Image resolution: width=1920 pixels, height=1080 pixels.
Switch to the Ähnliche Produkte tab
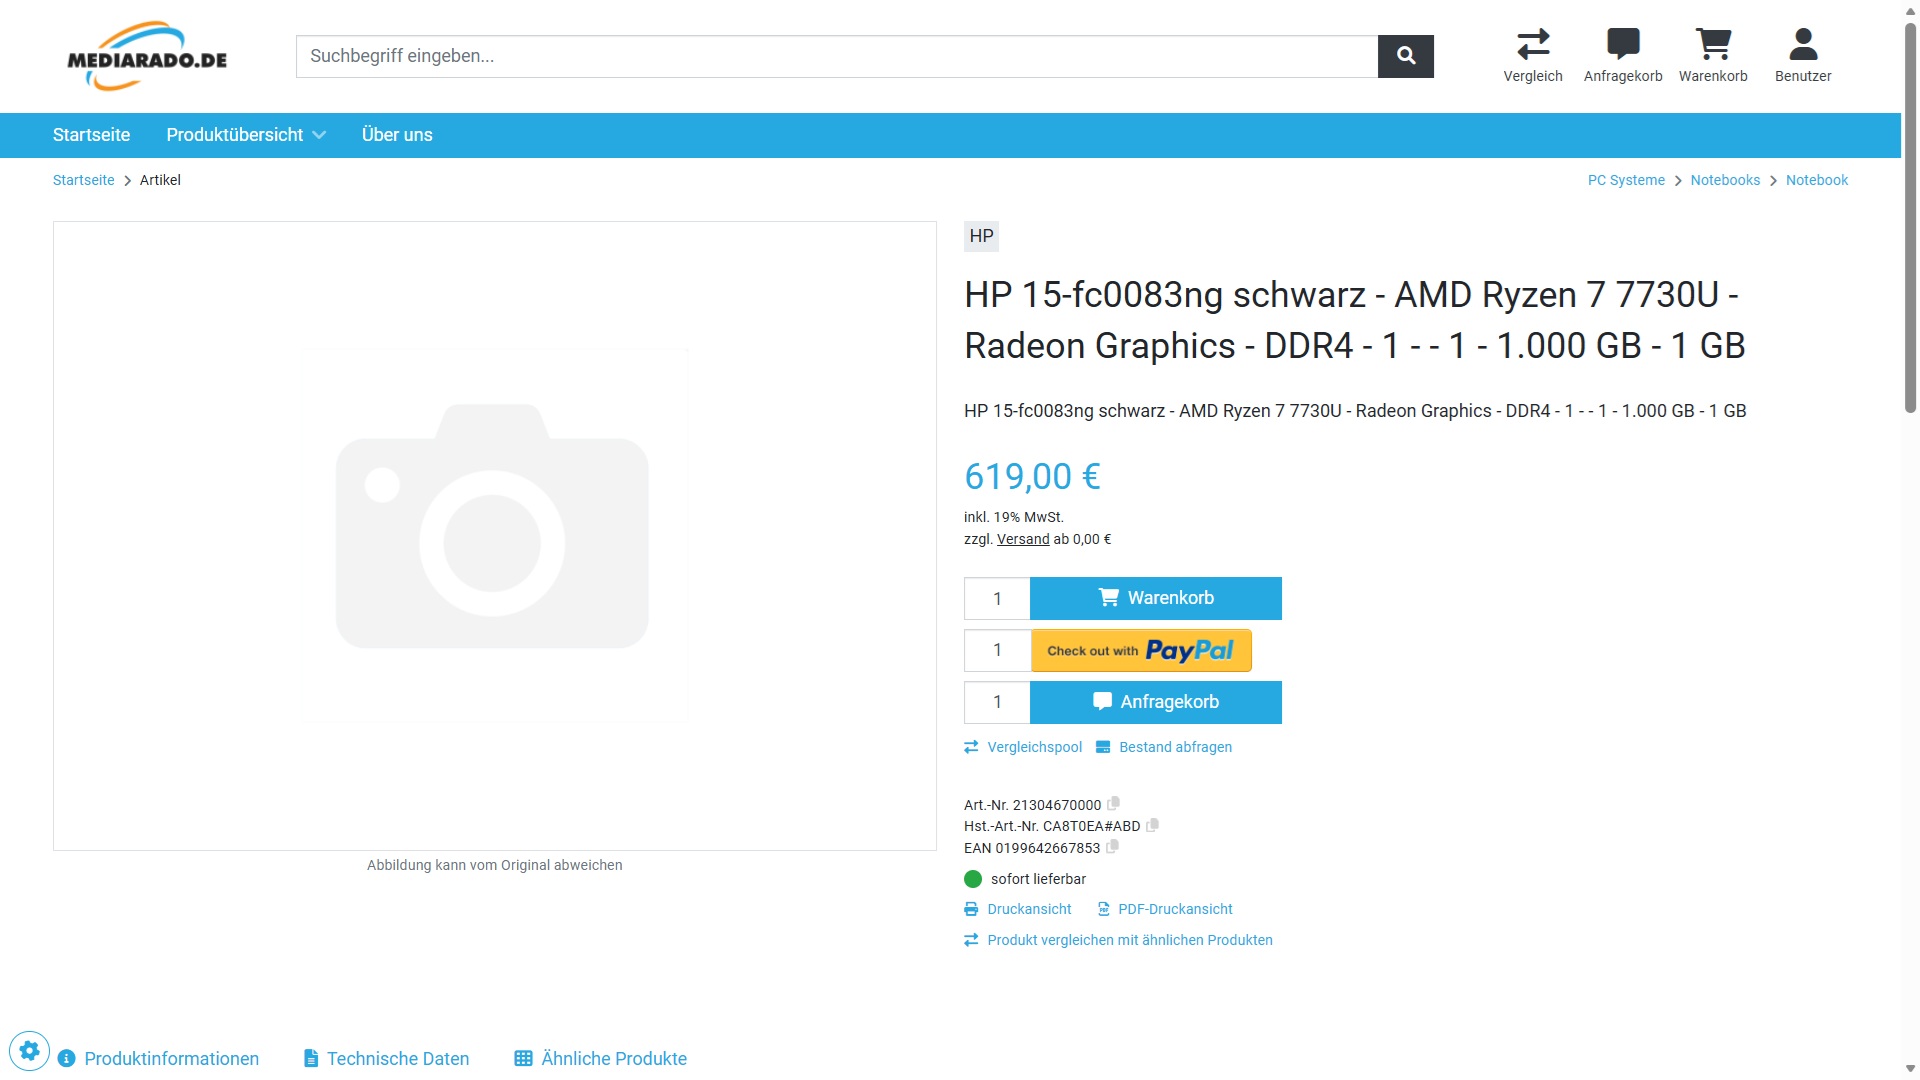click(600, 1058)
